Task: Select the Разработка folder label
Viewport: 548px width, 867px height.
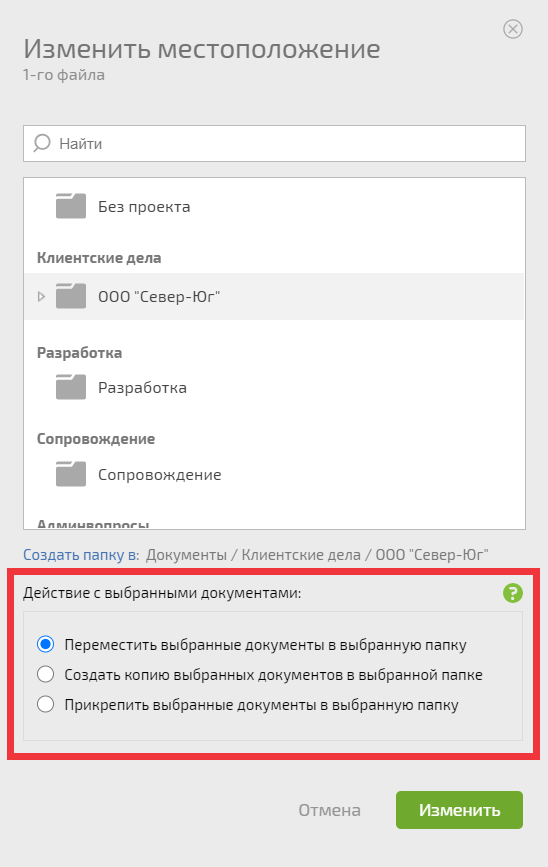Action: [142, 388]
